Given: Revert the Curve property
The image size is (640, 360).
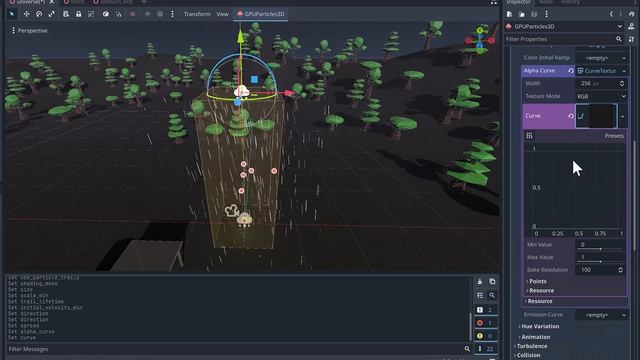Looking at the screenshot, I should 571,116.
